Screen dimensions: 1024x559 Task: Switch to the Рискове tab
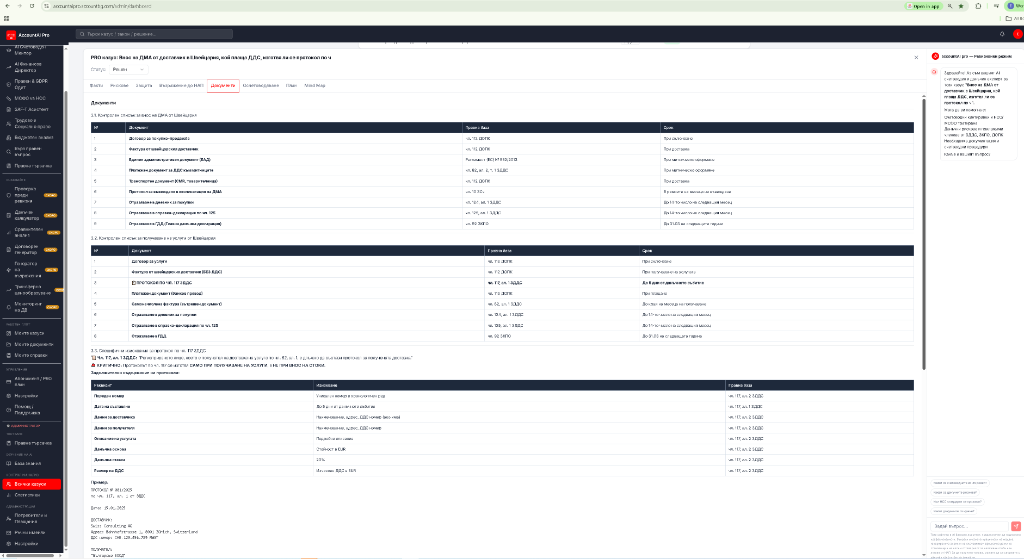coord(120,86)
